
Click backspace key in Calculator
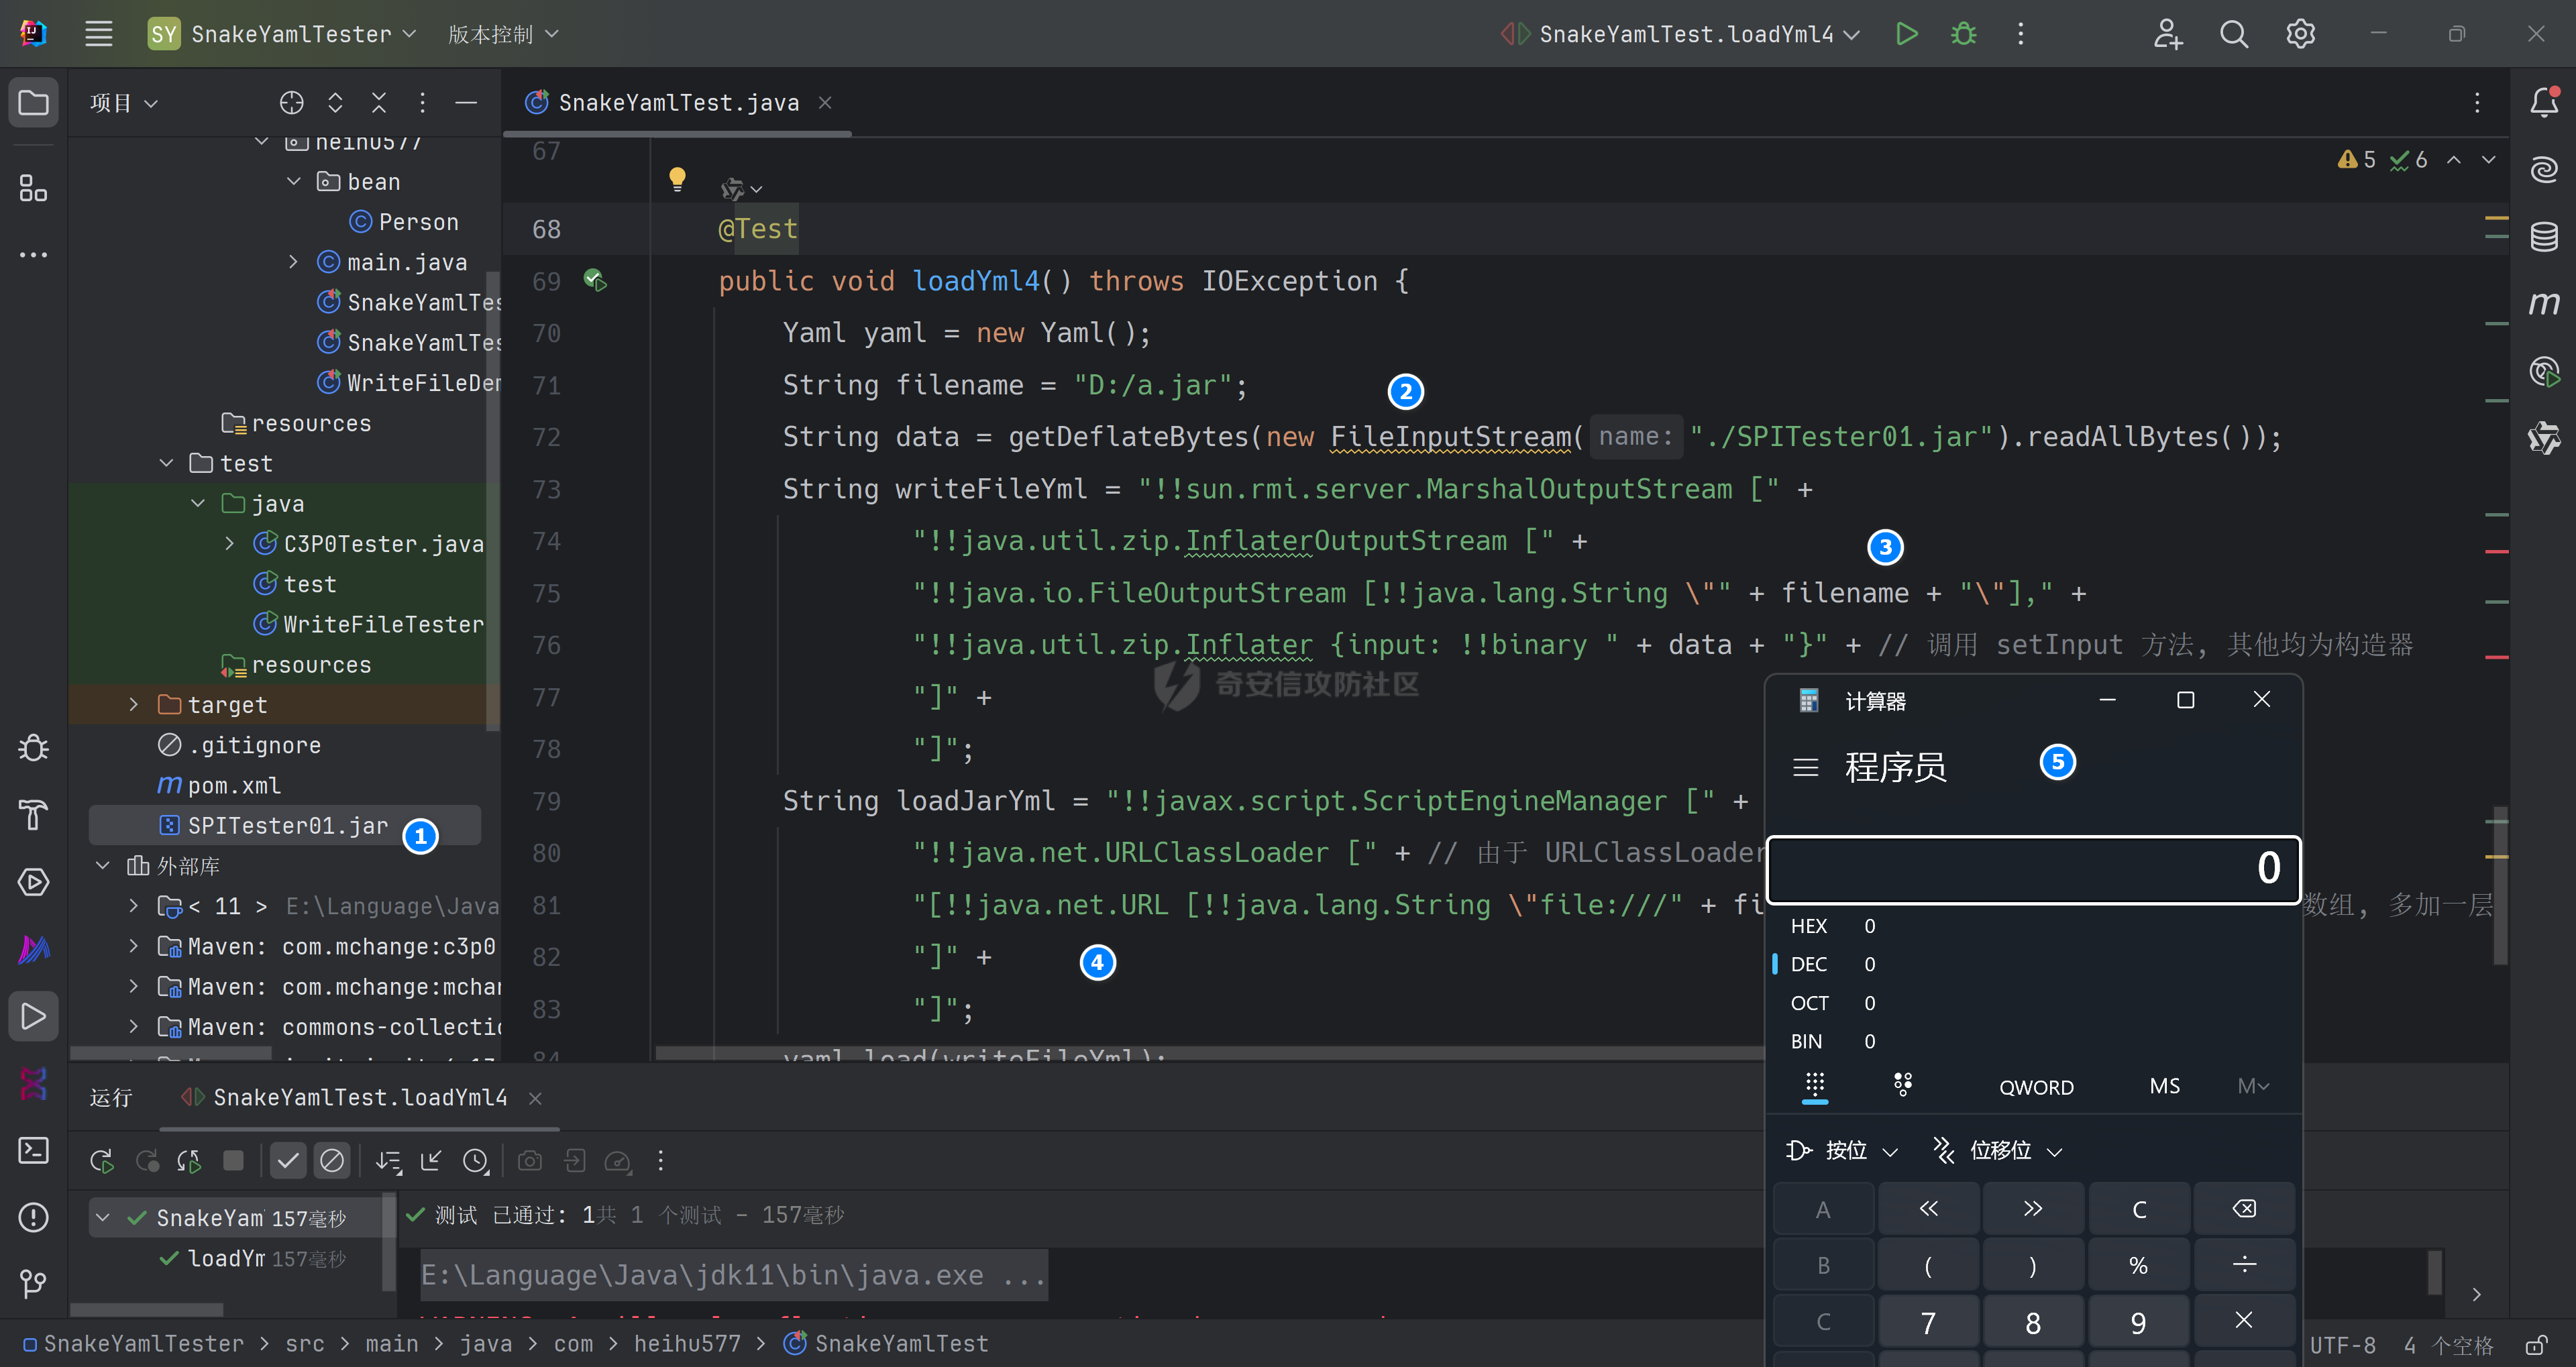(x=2244, y=1208)
